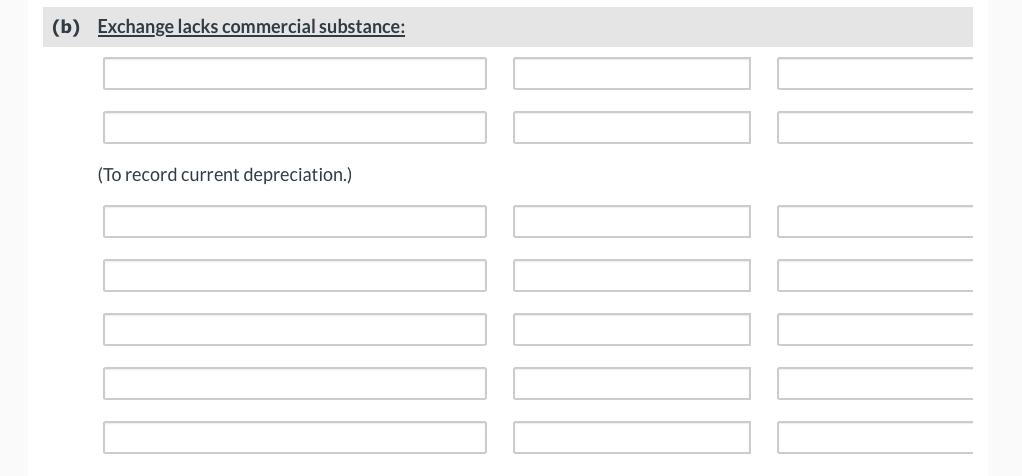The height and width of the screenshot is (476, 1022).
Task: Select account title field in second depreciation line
Action: [294, 127]
